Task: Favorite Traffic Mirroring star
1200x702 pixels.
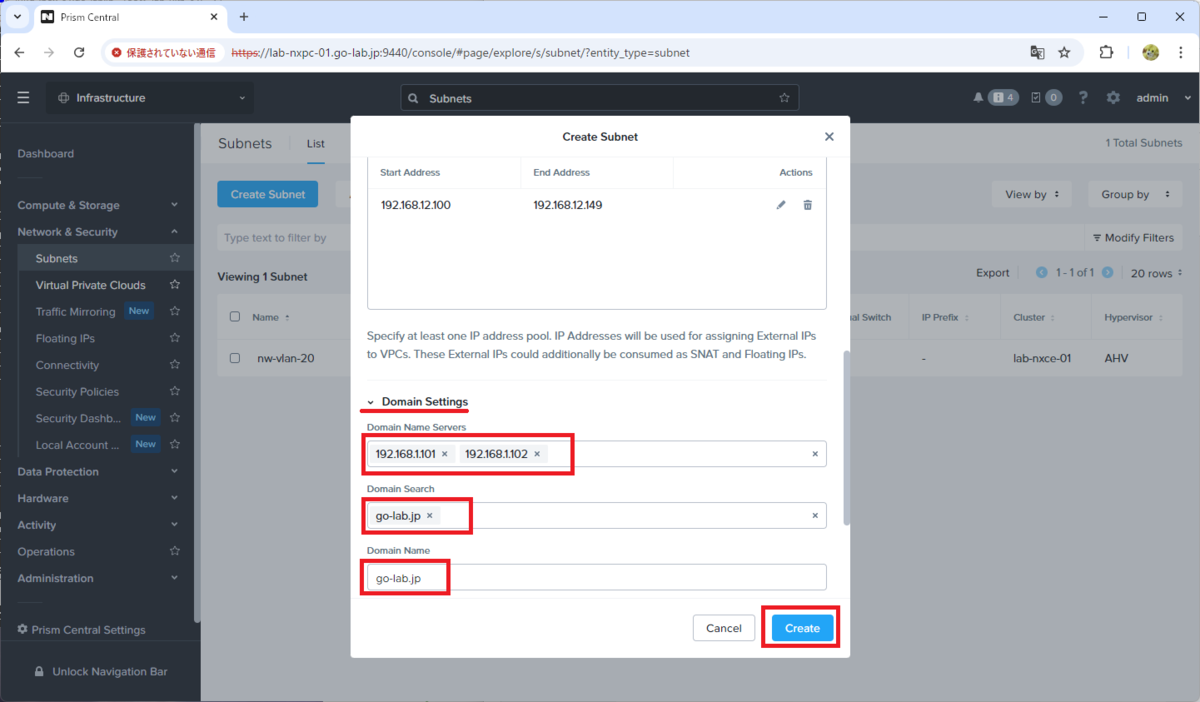Action: tap(175, 311)
